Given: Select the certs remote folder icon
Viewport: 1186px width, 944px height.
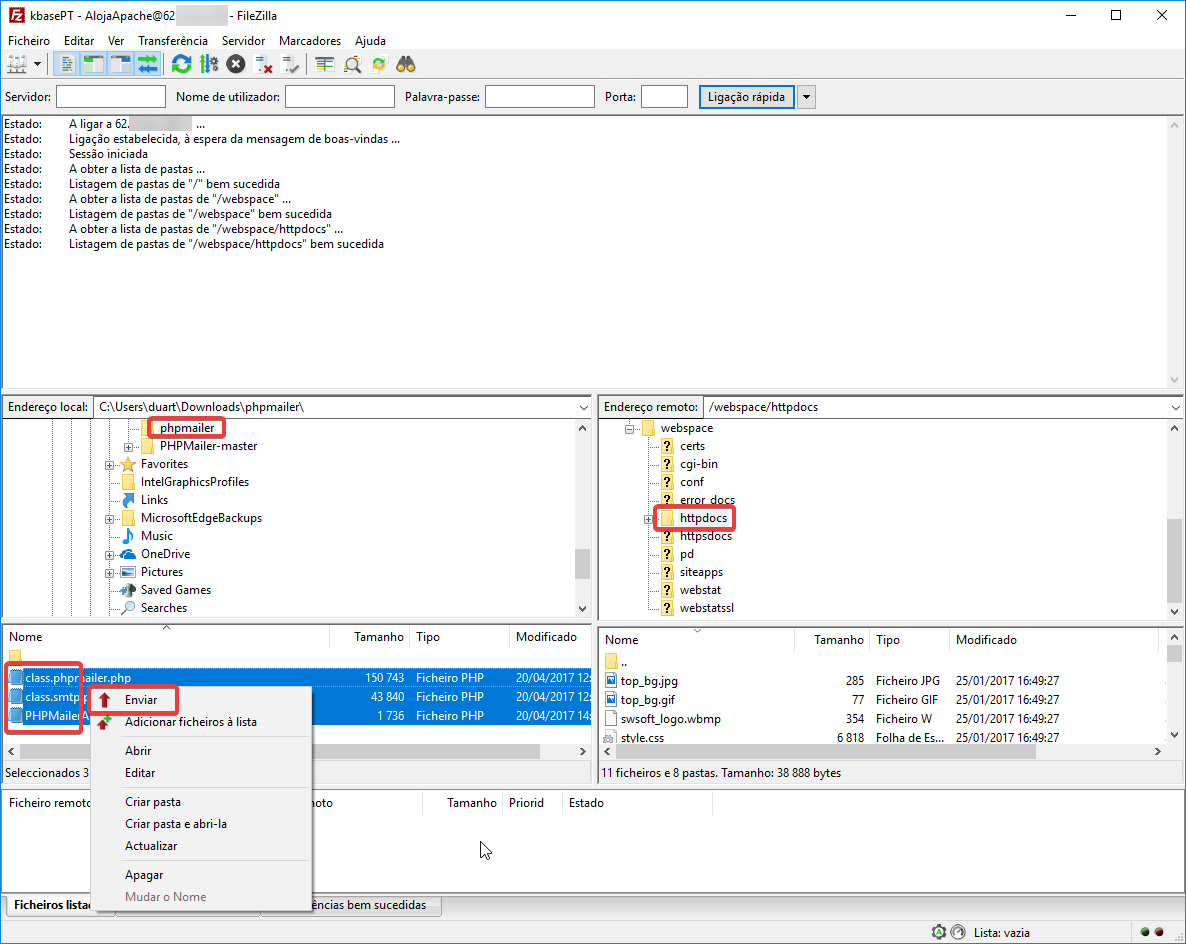Looking at the screenshot, I should tap(667, 446).
